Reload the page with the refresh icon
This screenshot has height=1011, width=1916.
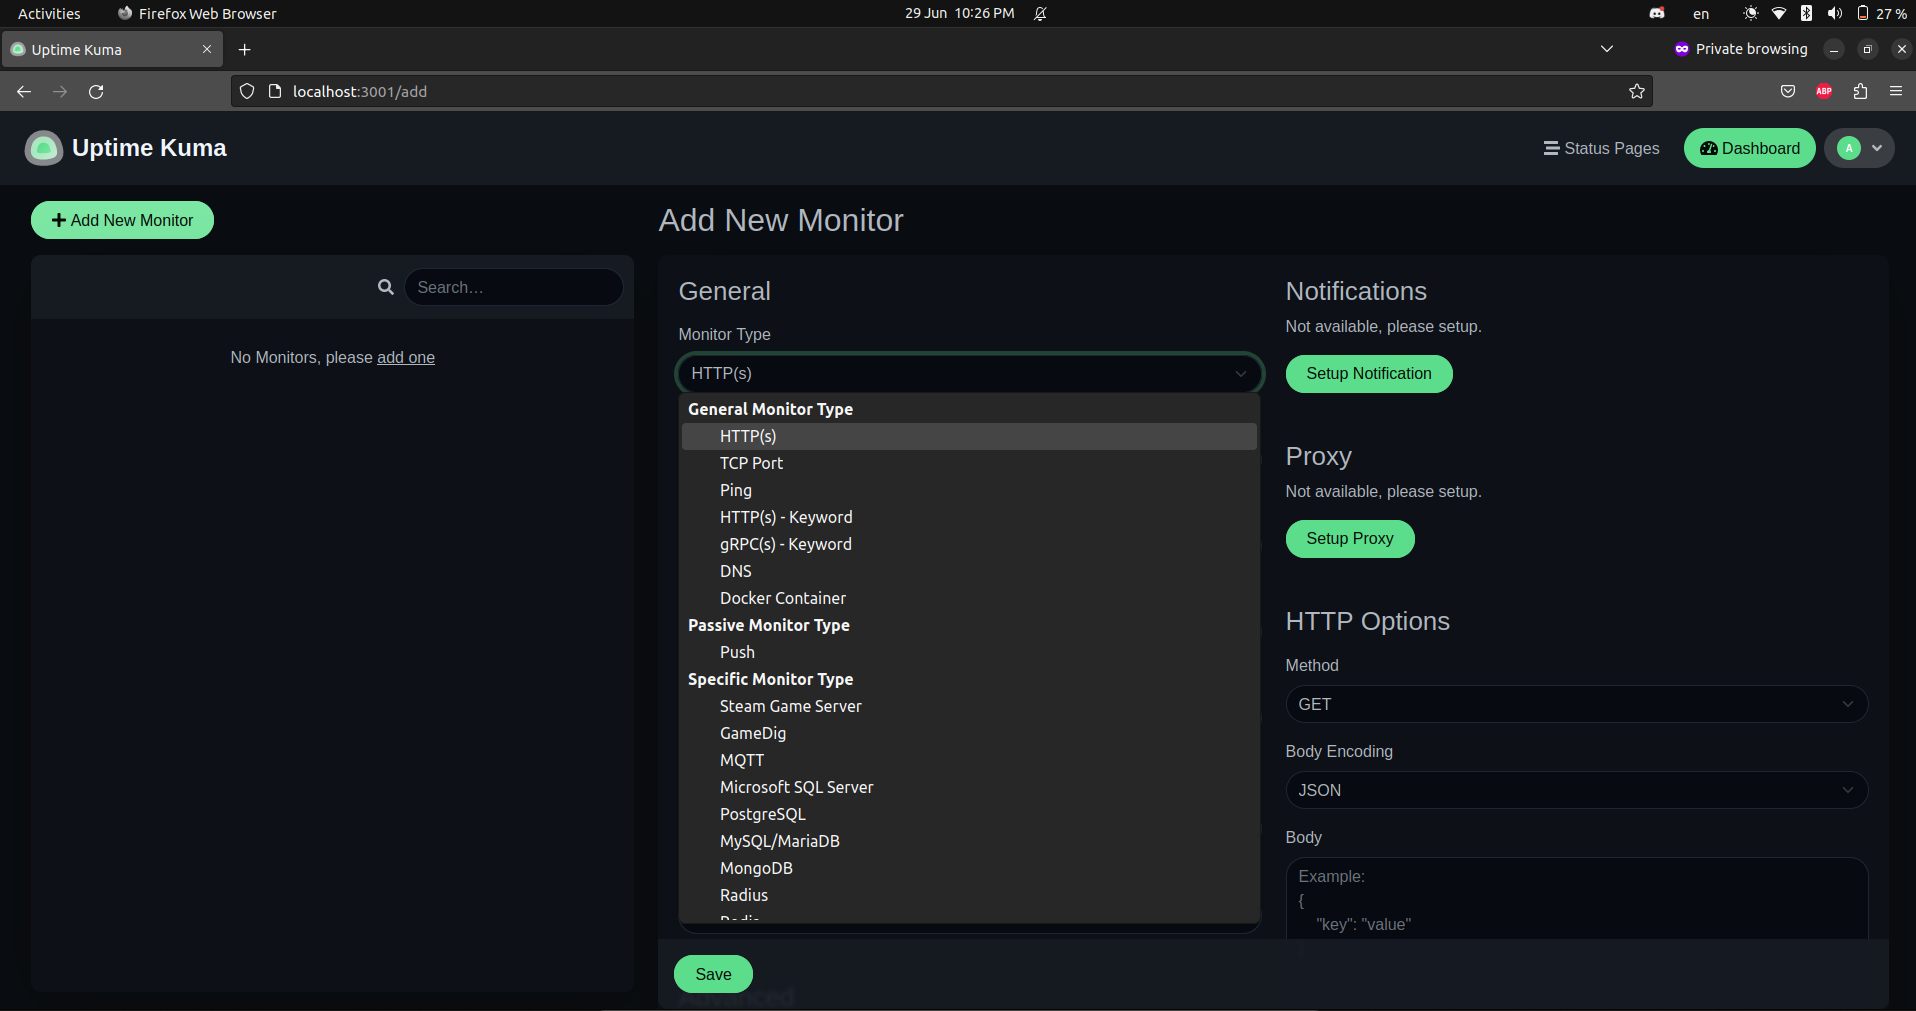[96, 91]
